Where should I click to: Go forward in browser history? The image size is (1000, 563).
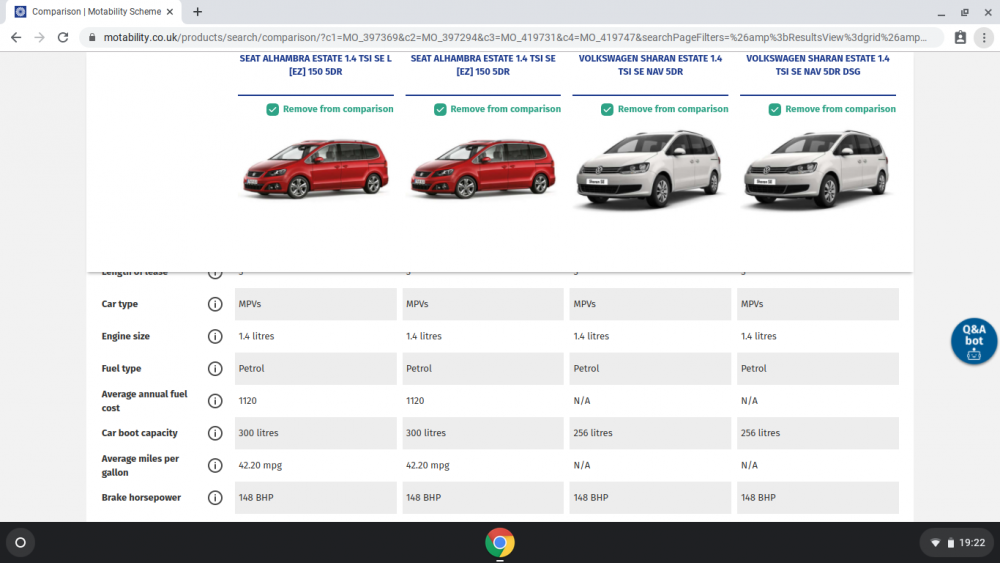point(40,38)
